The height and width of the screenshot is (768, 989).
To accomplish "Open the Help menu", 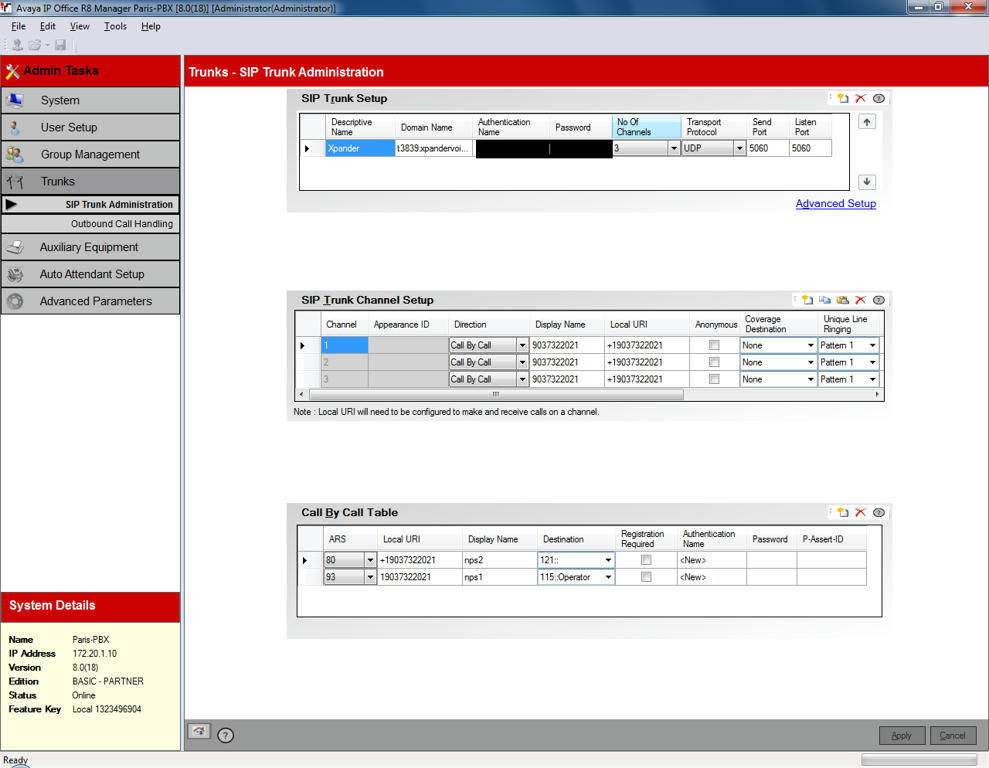I will point(151,26).
